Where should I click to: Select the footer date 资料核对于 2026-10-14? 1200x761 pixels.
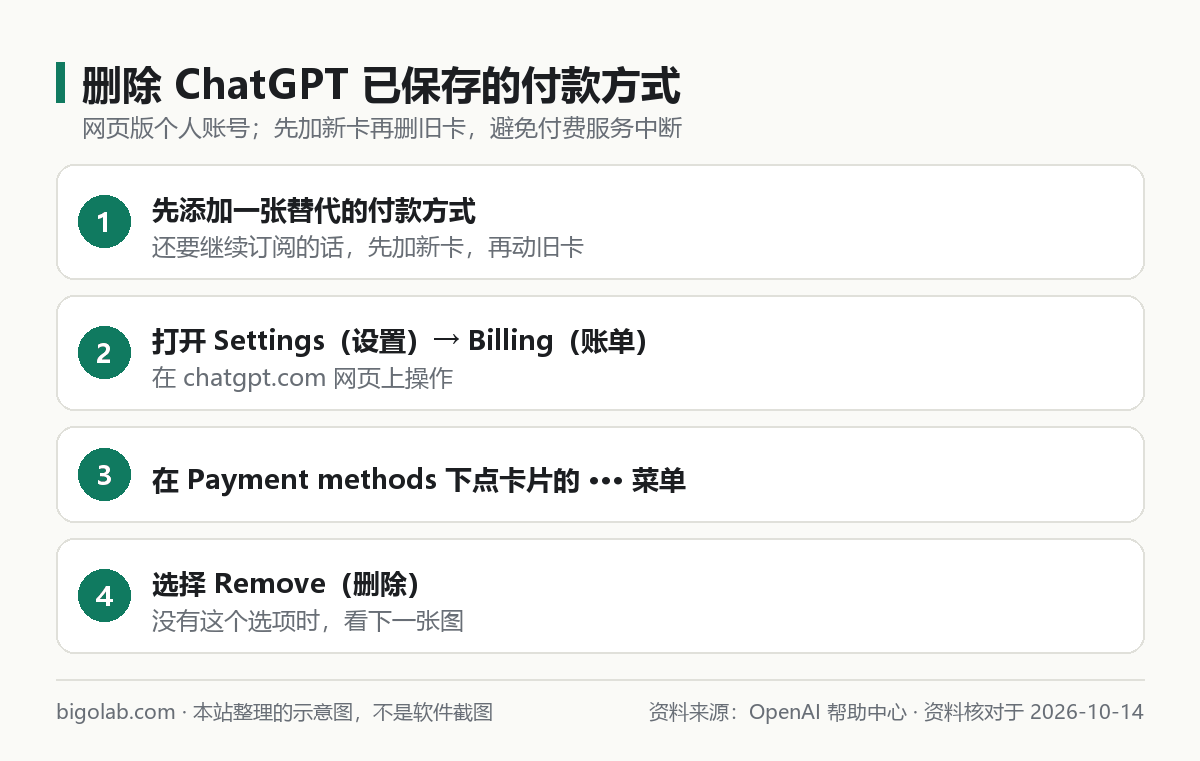(x=1033, y=712)
